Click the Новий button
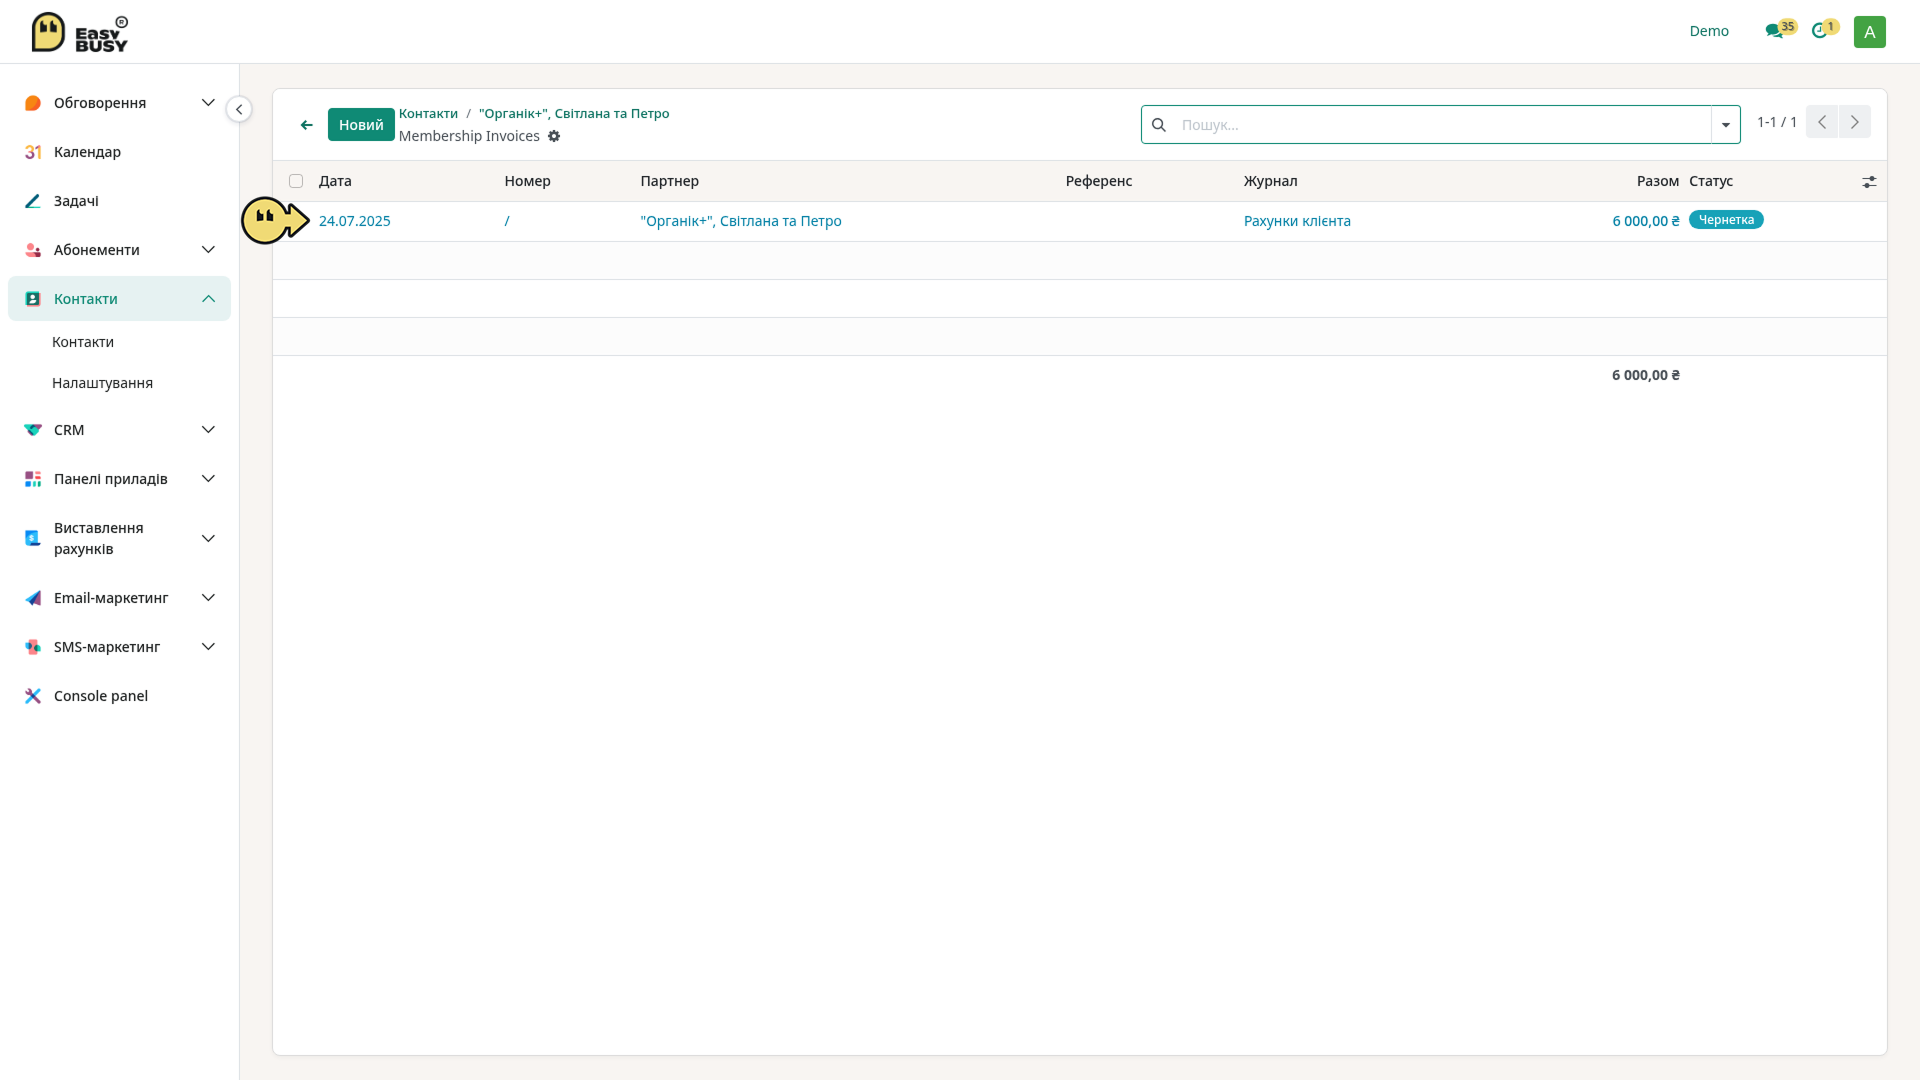This screenshot has width=1920, height=1080. pos(361,125)
